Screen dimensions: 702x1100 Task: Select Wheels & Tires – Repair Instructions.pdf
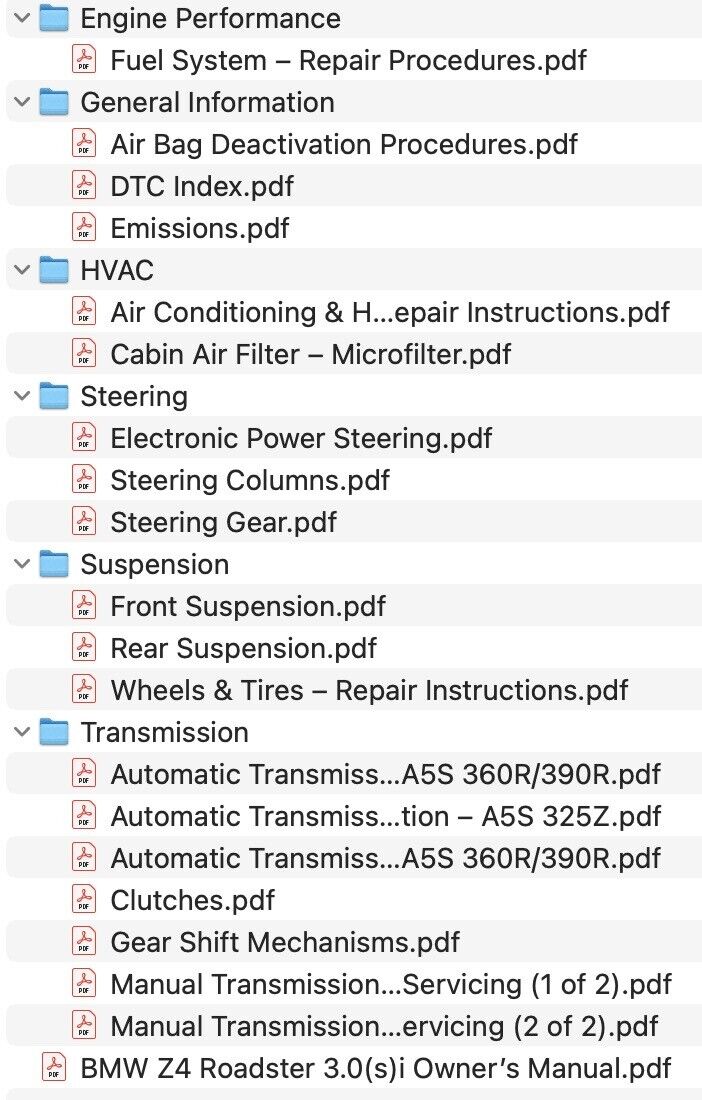point(368,690)
